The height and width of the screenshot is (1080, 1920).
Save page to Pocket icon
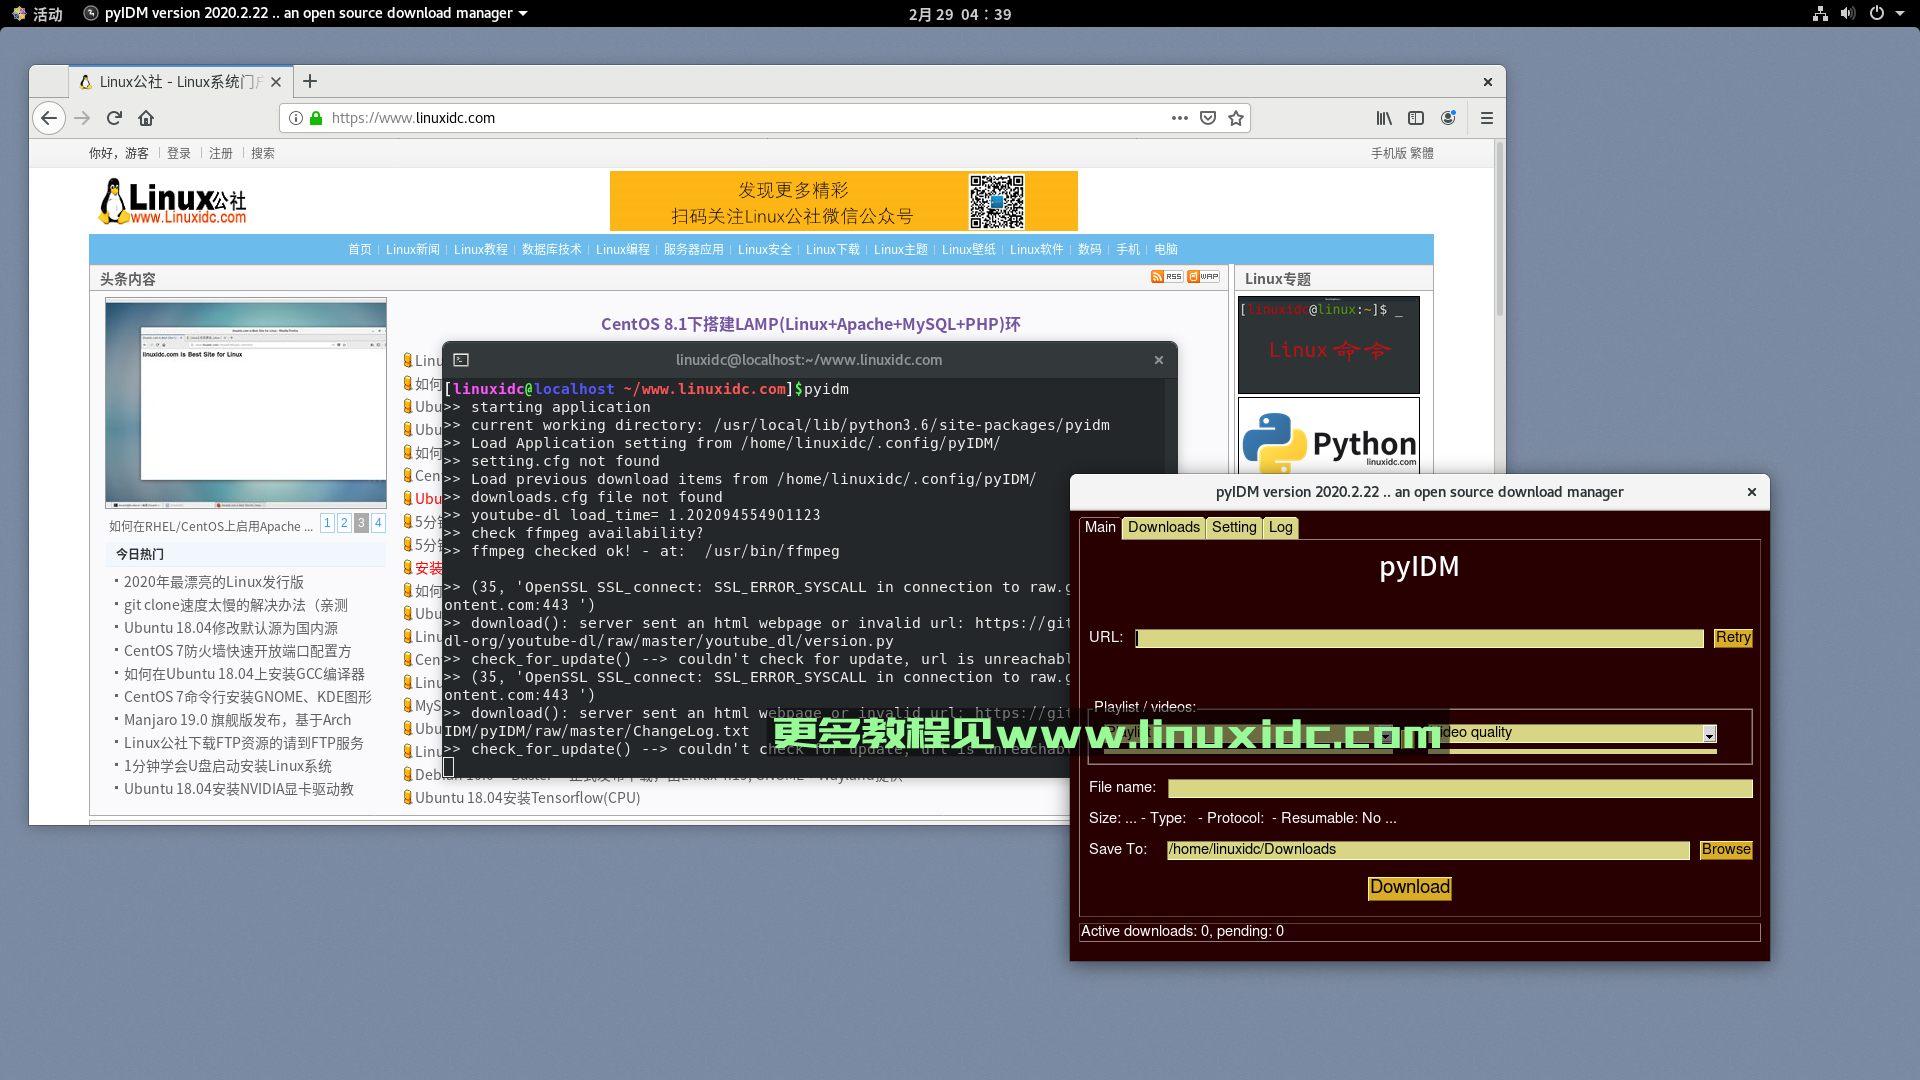pyautogui.click(x=1208, y=118)
